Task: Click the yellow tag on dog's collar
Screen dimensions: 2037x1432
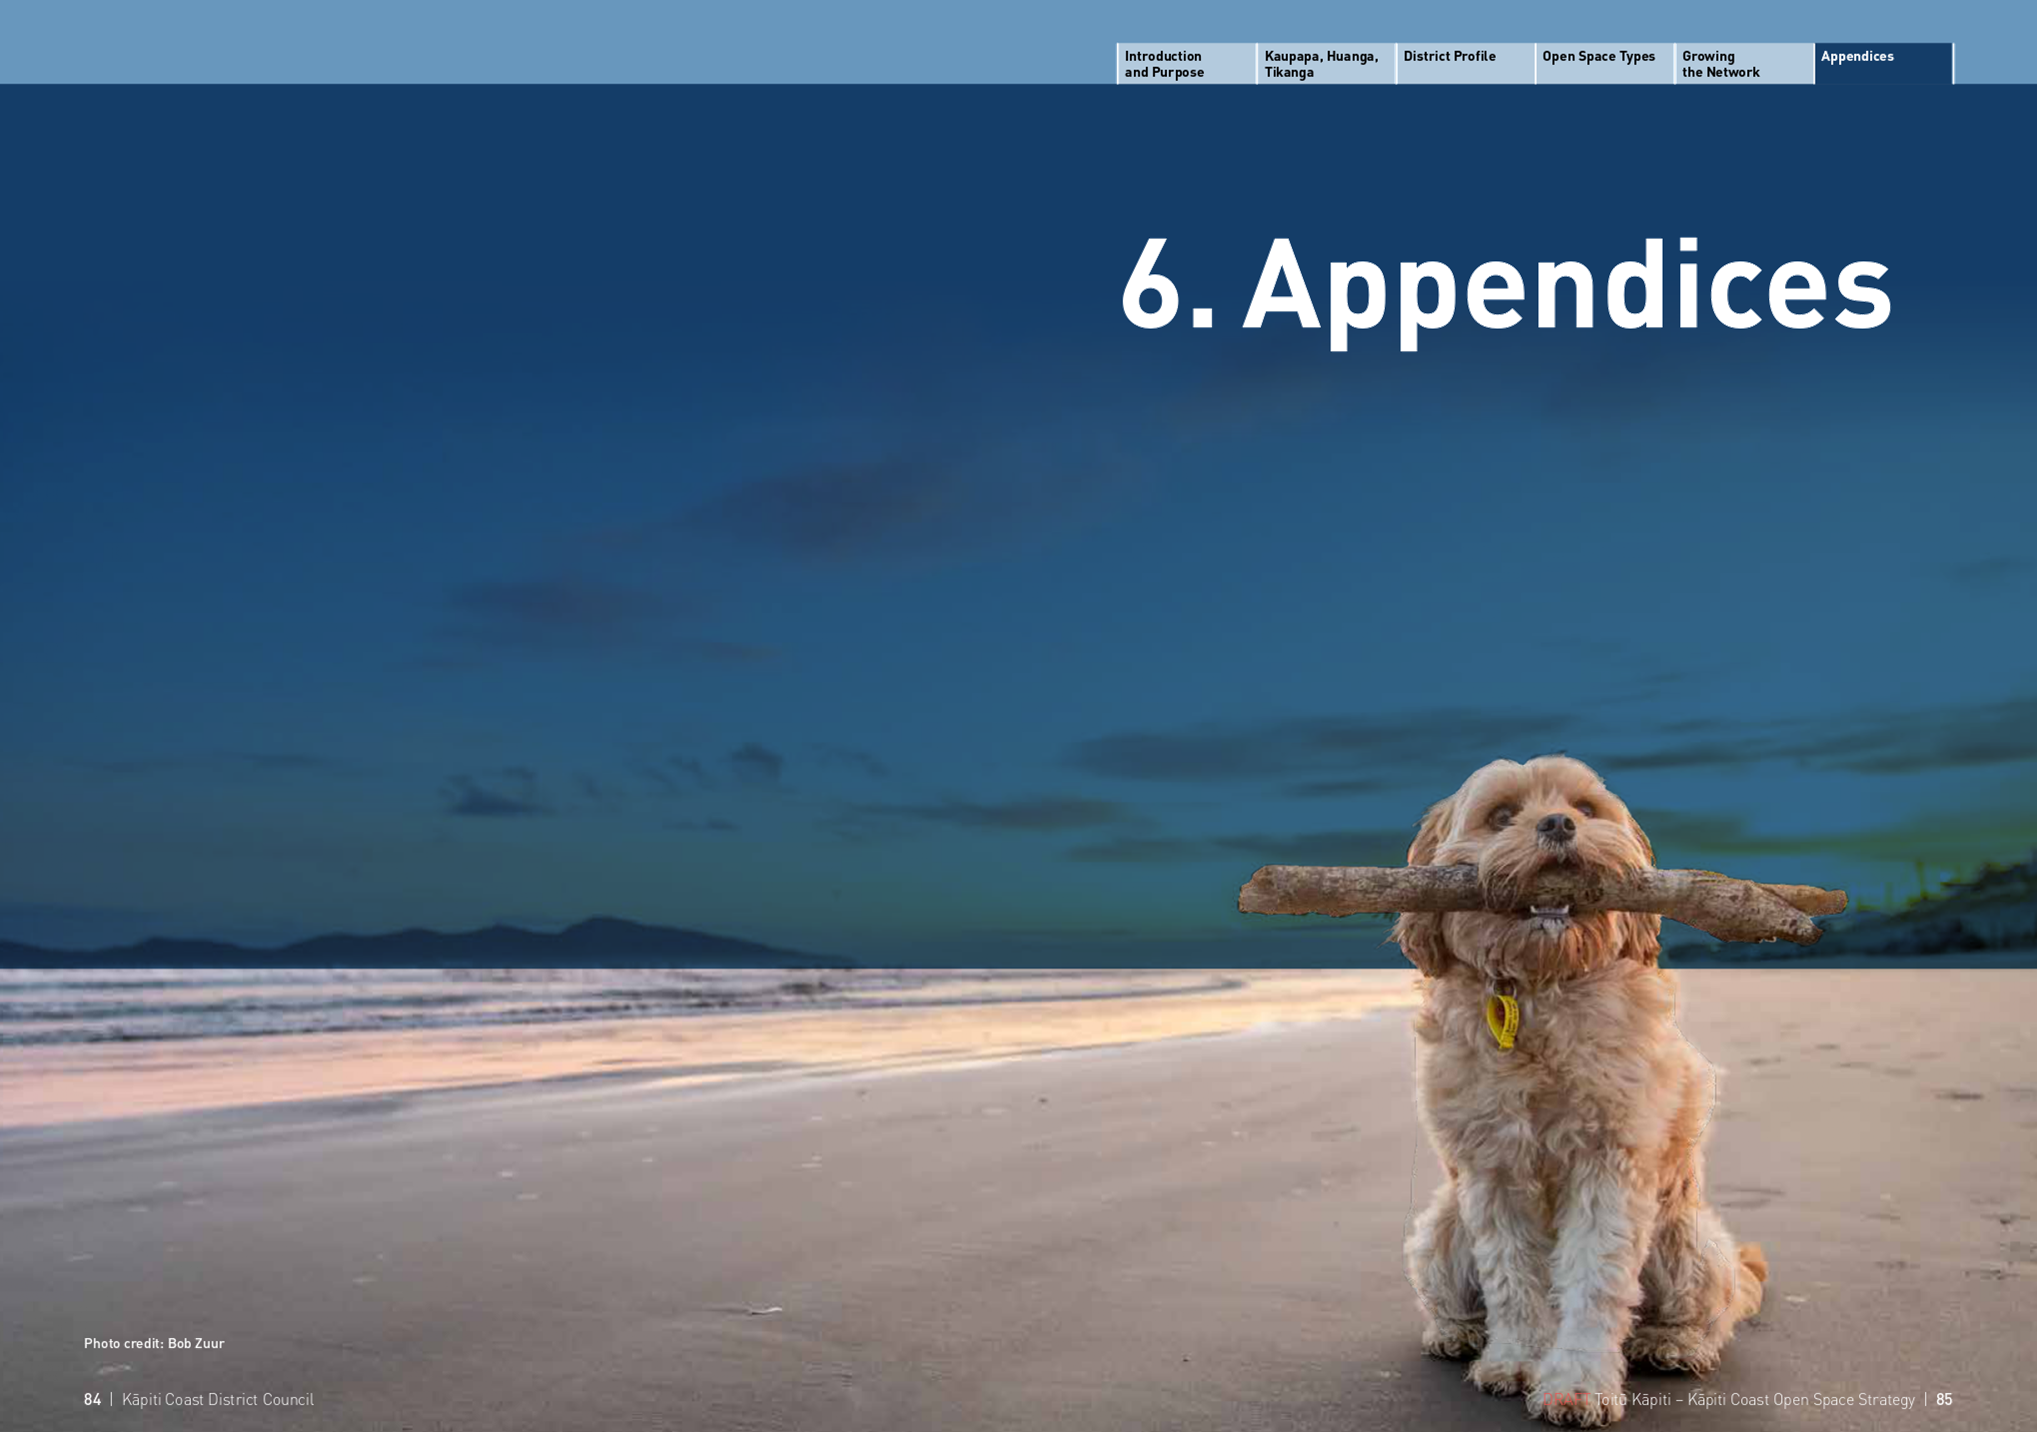Action: pos(1501,1020)
